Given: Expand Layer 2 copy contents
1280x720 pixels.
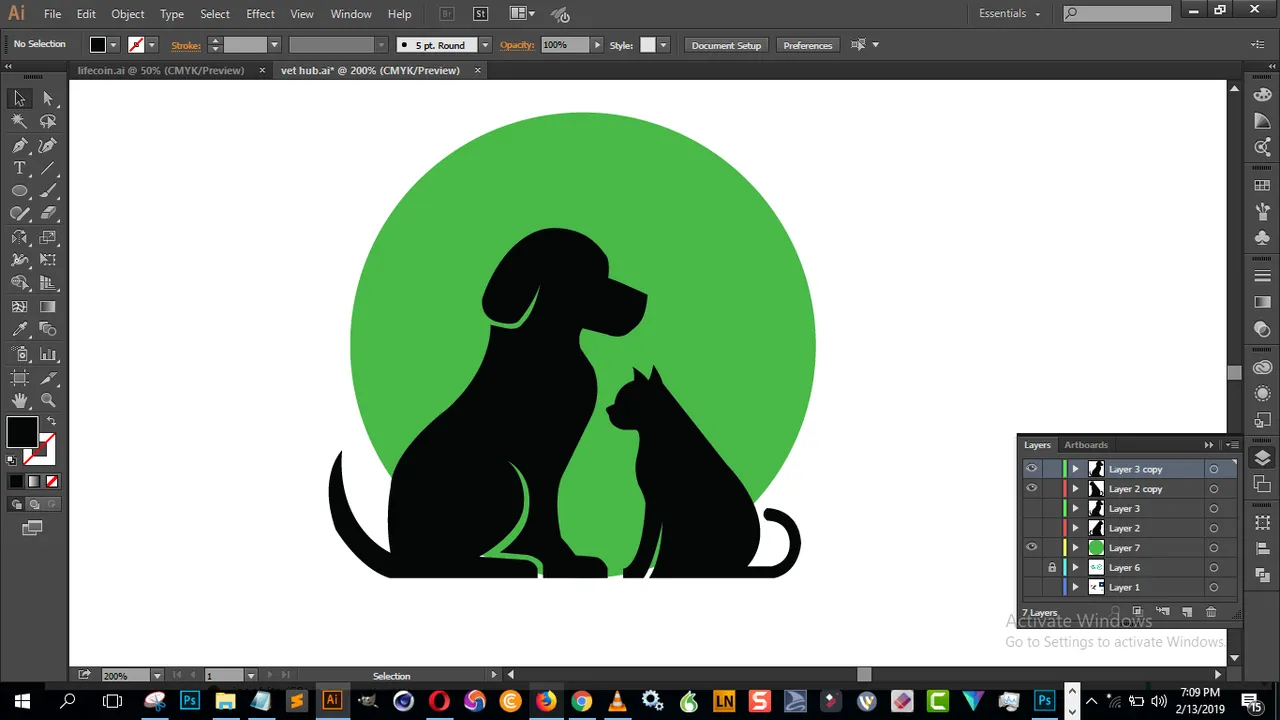Looking at the screenshot, I should 1076,489.
